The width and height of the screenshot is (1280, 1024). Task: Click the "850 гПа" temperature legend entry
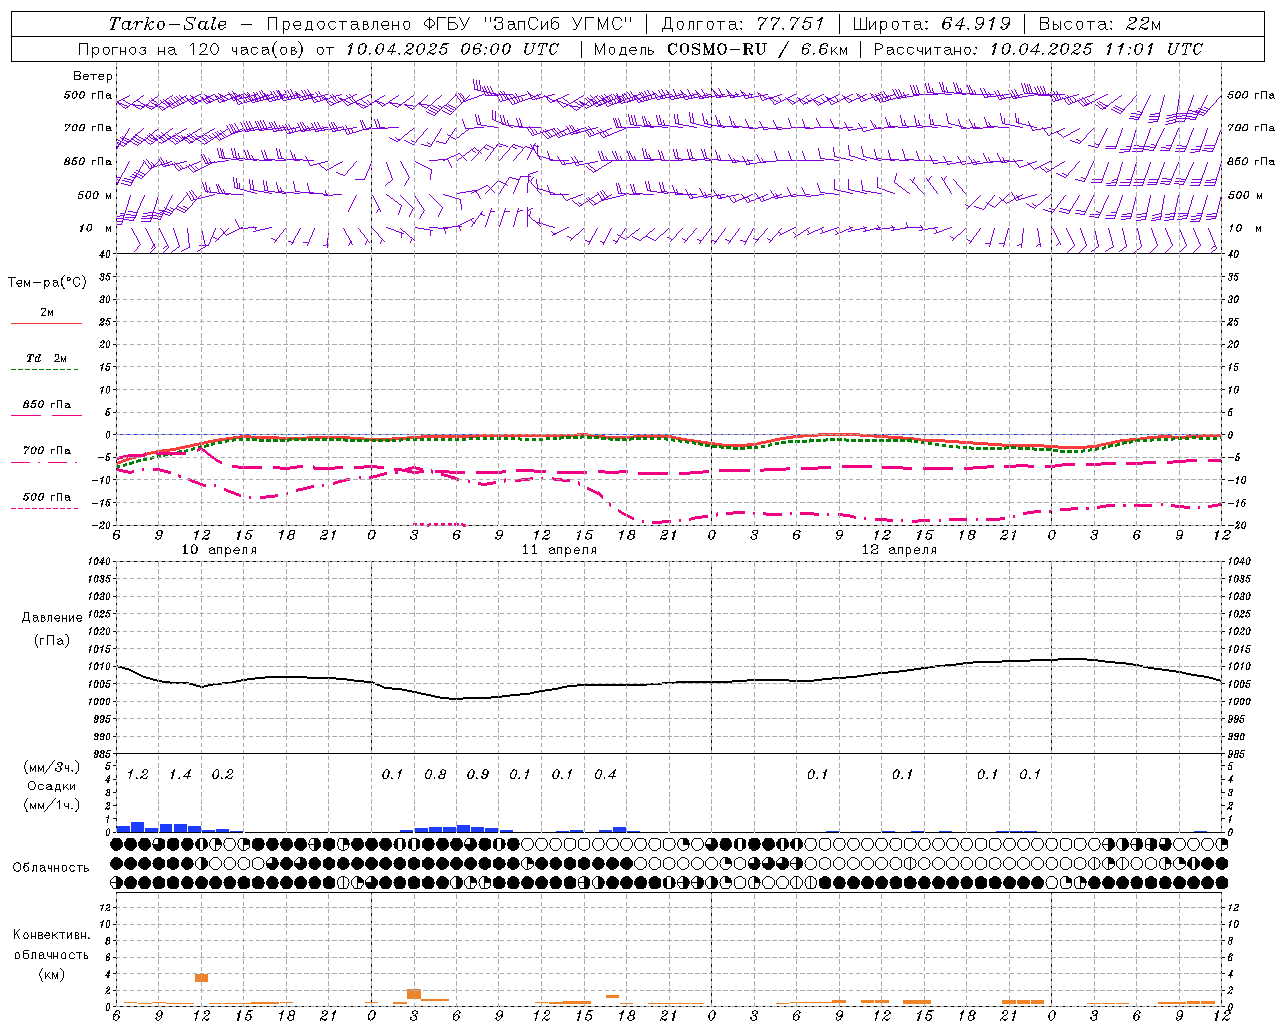(x=47, y=405)
